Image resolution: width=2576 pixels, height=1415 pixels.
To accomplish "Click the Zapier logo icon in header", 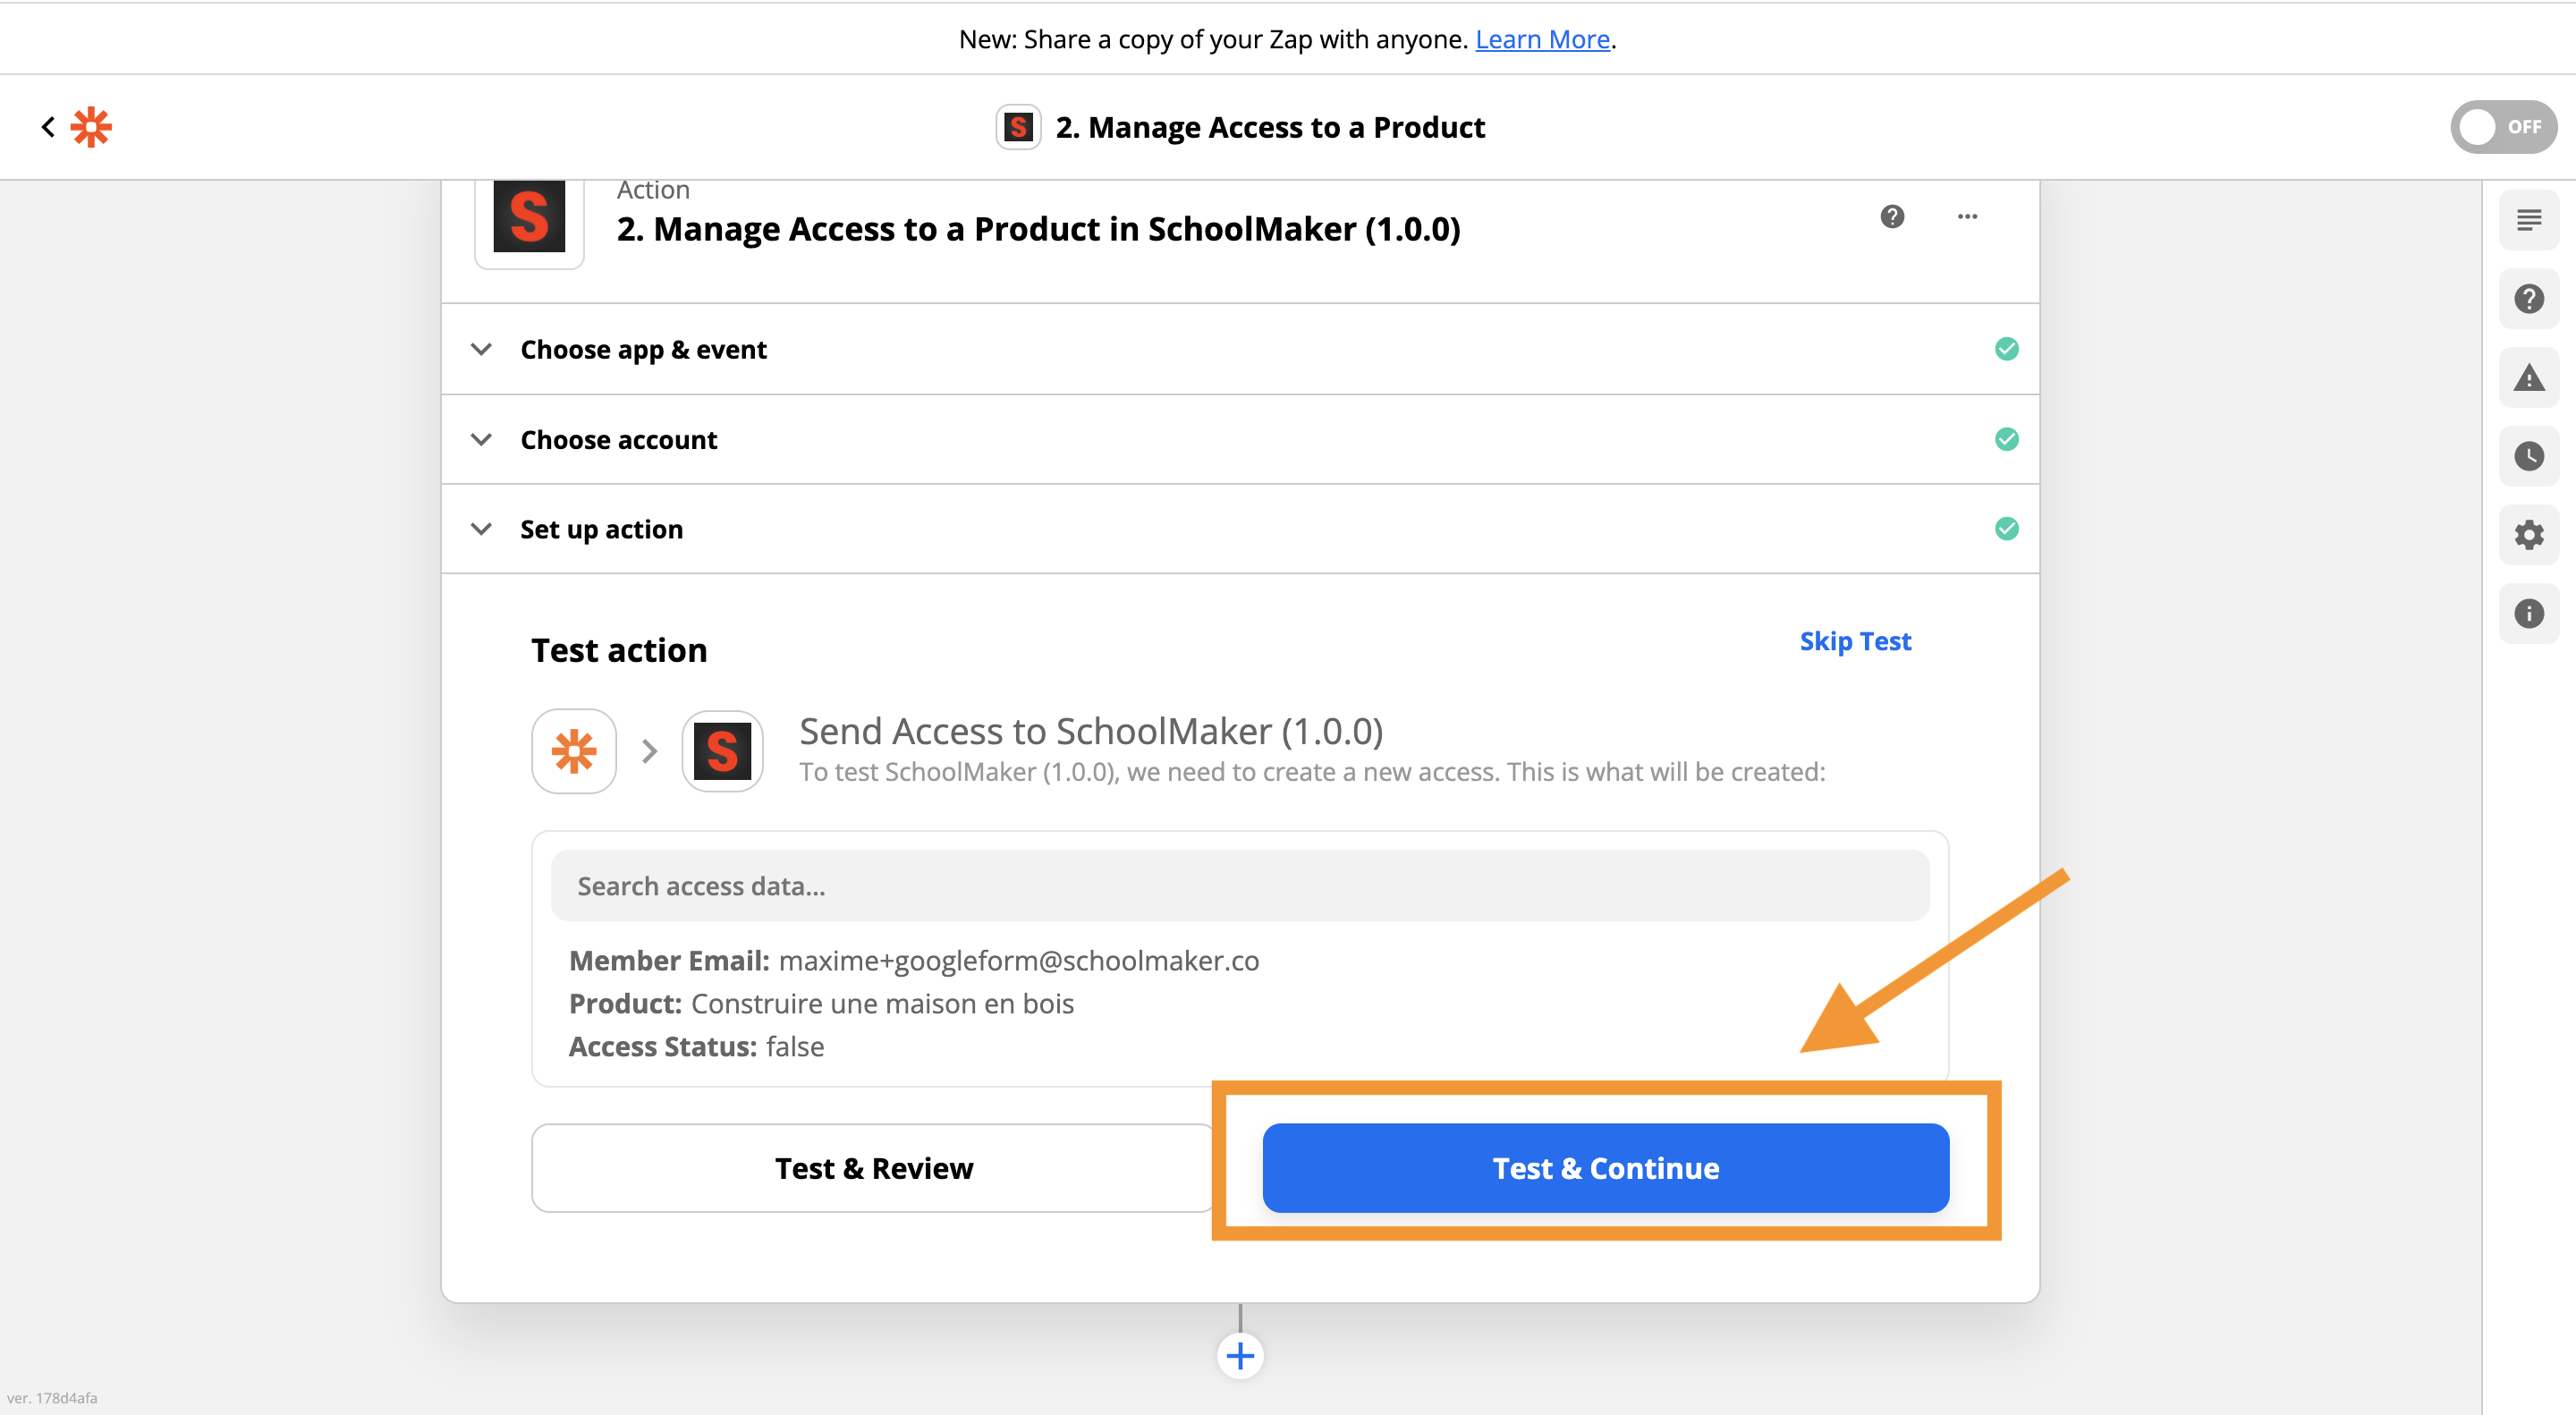I will [91, 127].
